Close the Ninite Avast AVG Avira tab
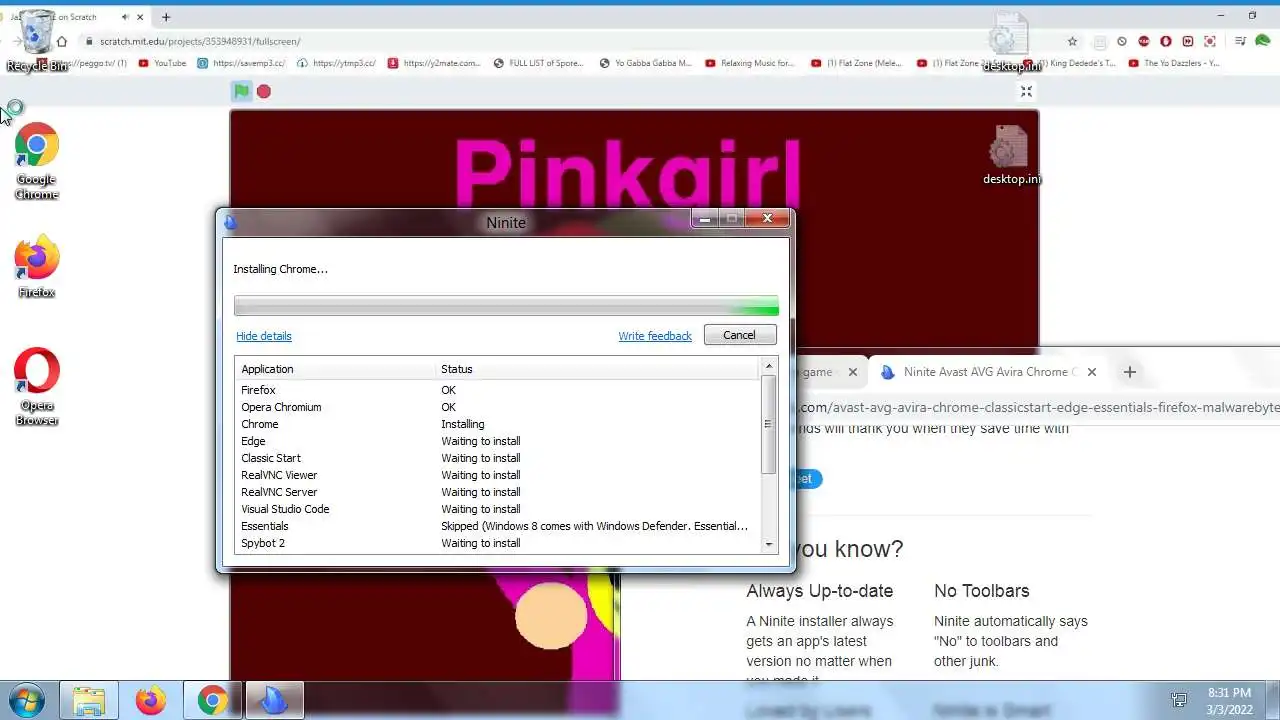The image size is (1280, 720). click(x=1092, y=372)
